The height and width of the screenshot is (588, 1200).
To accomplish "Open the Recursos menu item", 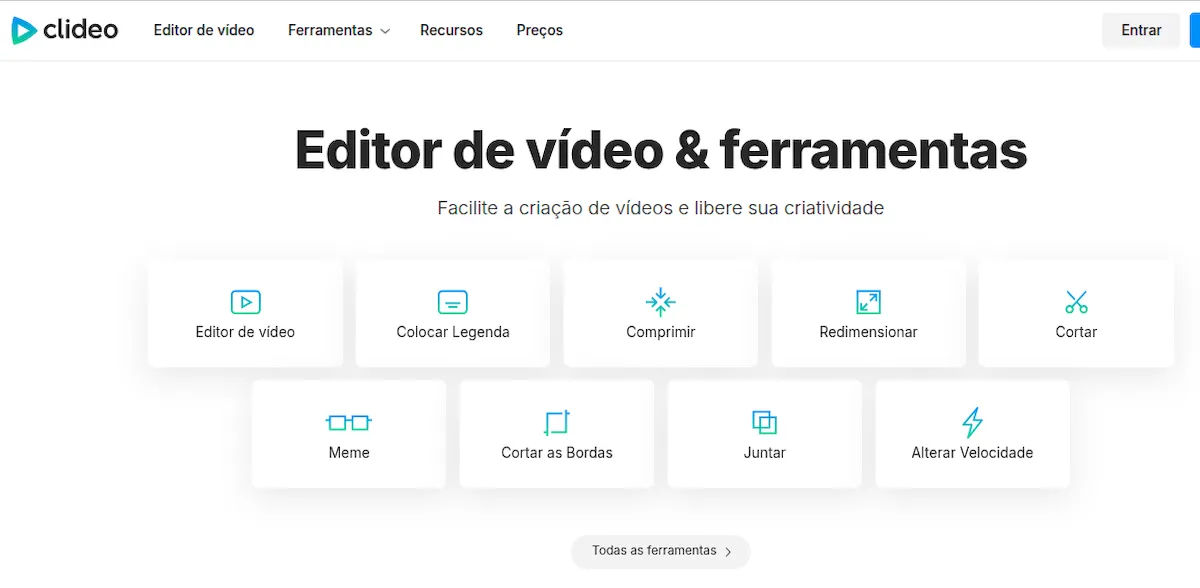I will click(x=451, y=30).
